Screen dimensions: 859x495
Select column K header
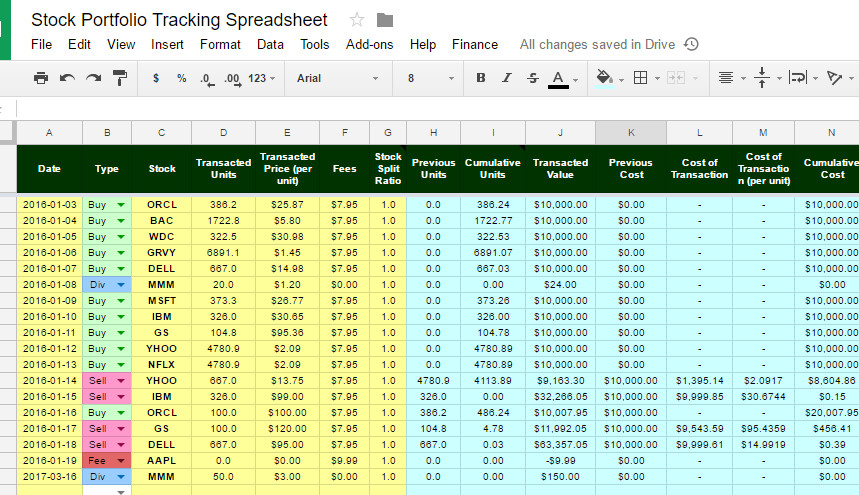pyautogui.click(x=631, y=133)
